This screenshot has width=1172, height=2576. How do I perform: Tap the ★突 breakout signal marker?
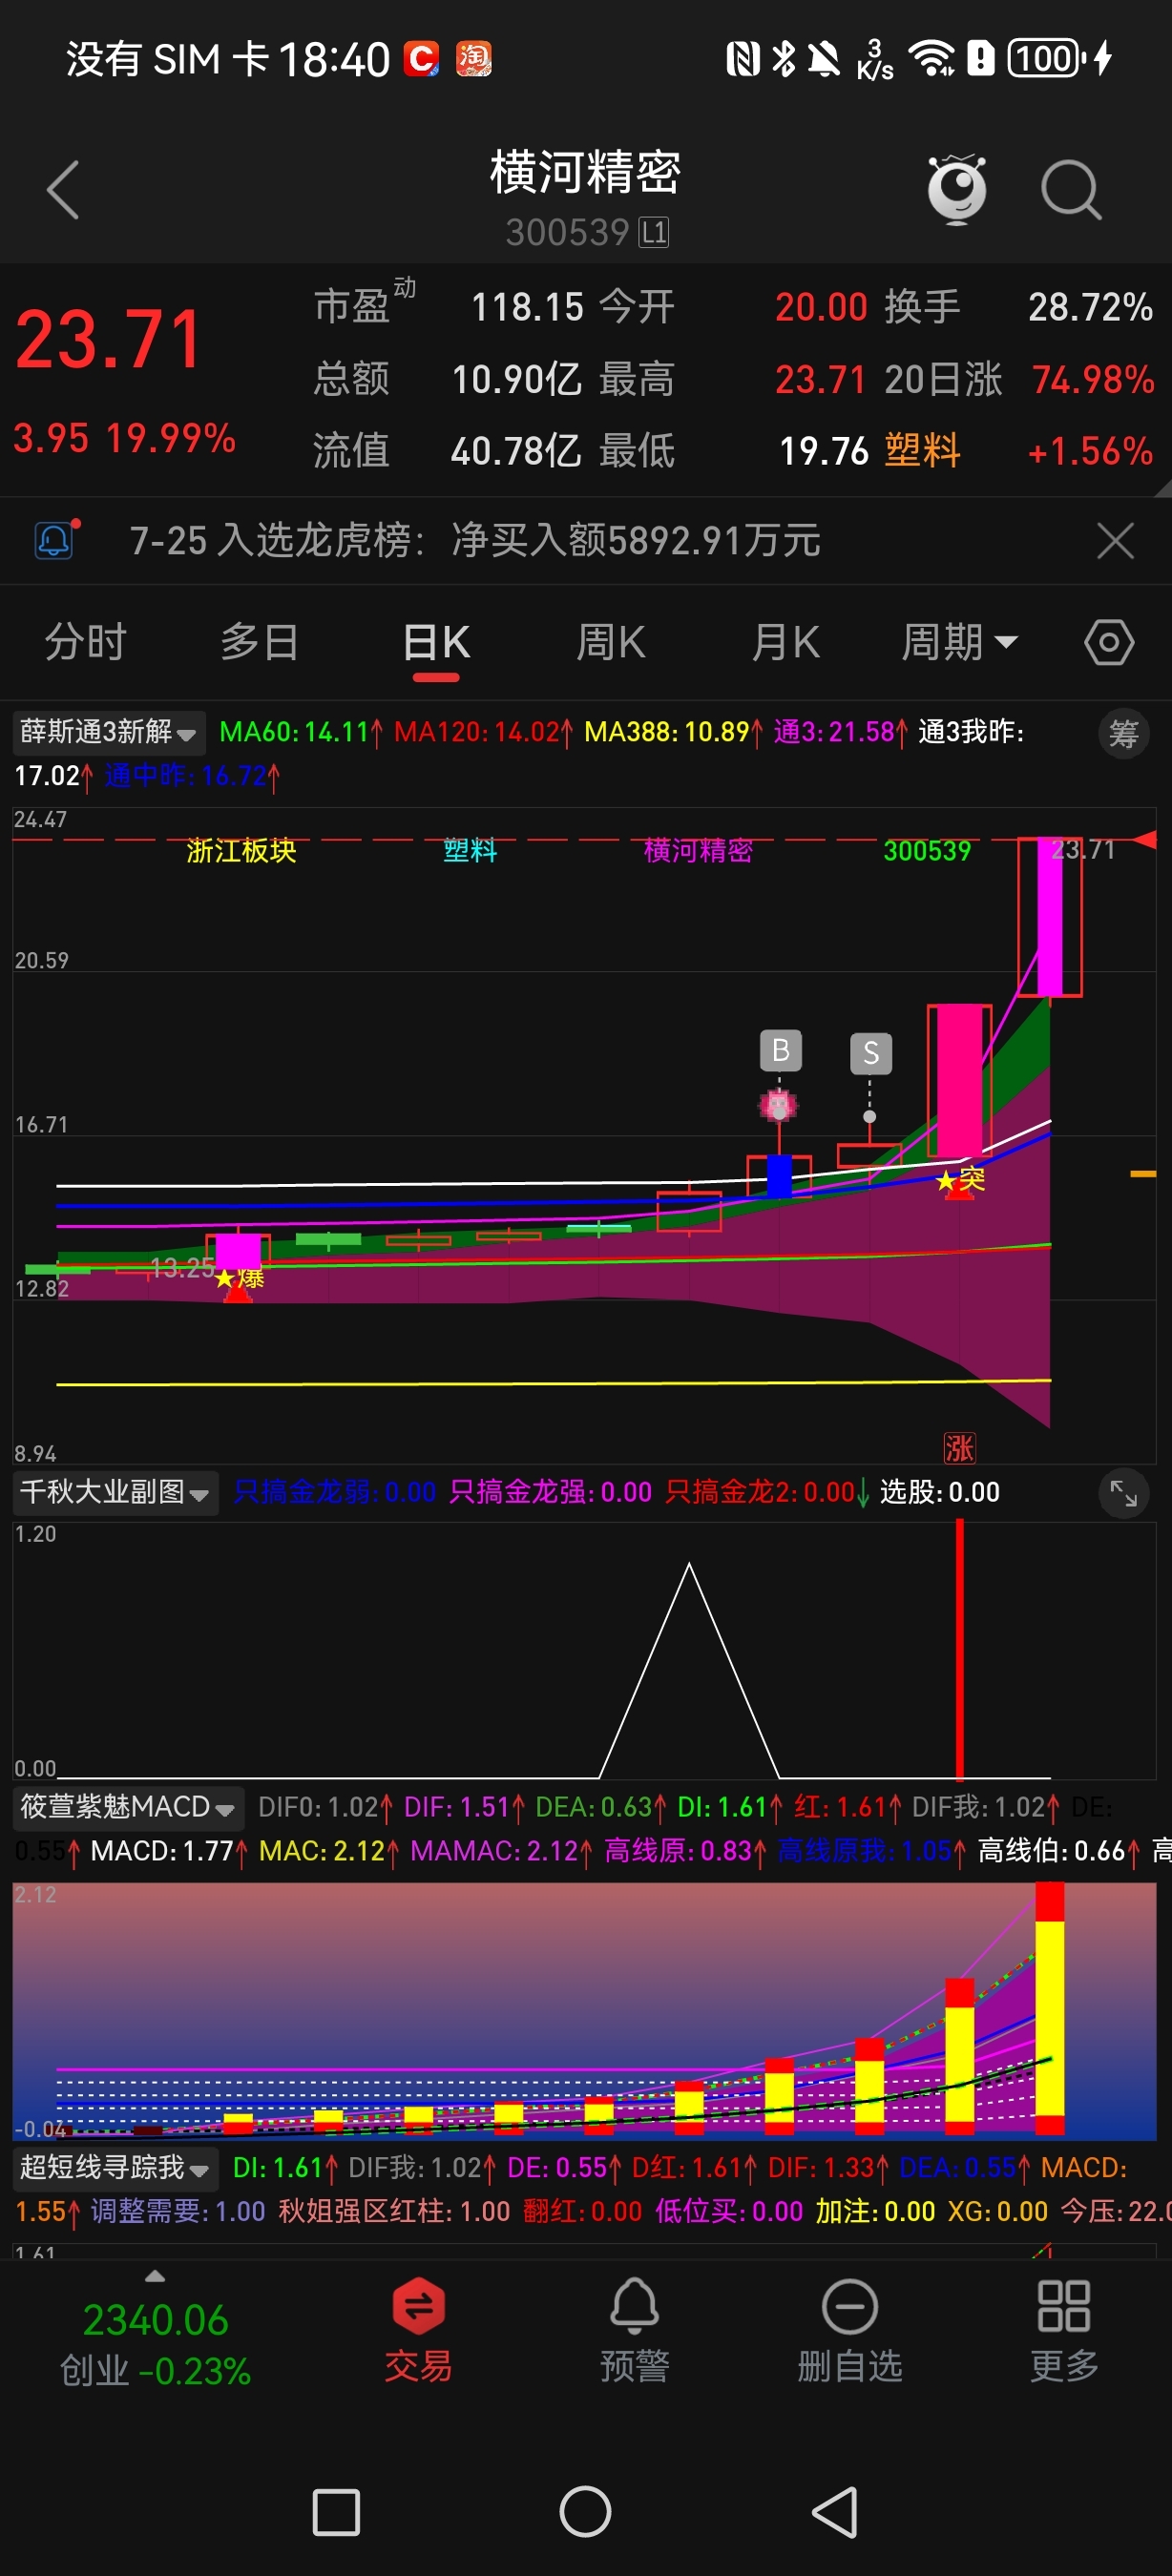click(x=960, y=1181)
